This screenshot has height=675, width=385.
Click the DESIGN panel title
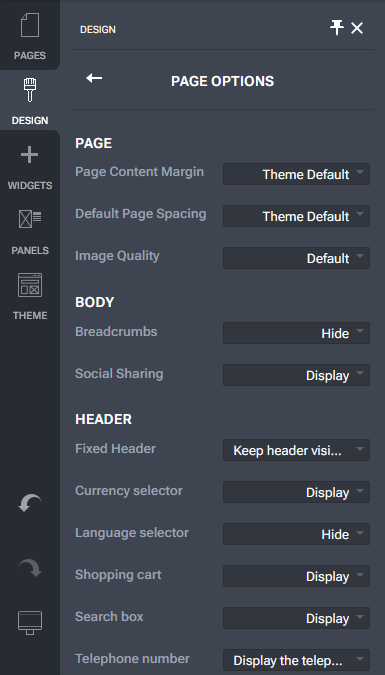point(98,30)
